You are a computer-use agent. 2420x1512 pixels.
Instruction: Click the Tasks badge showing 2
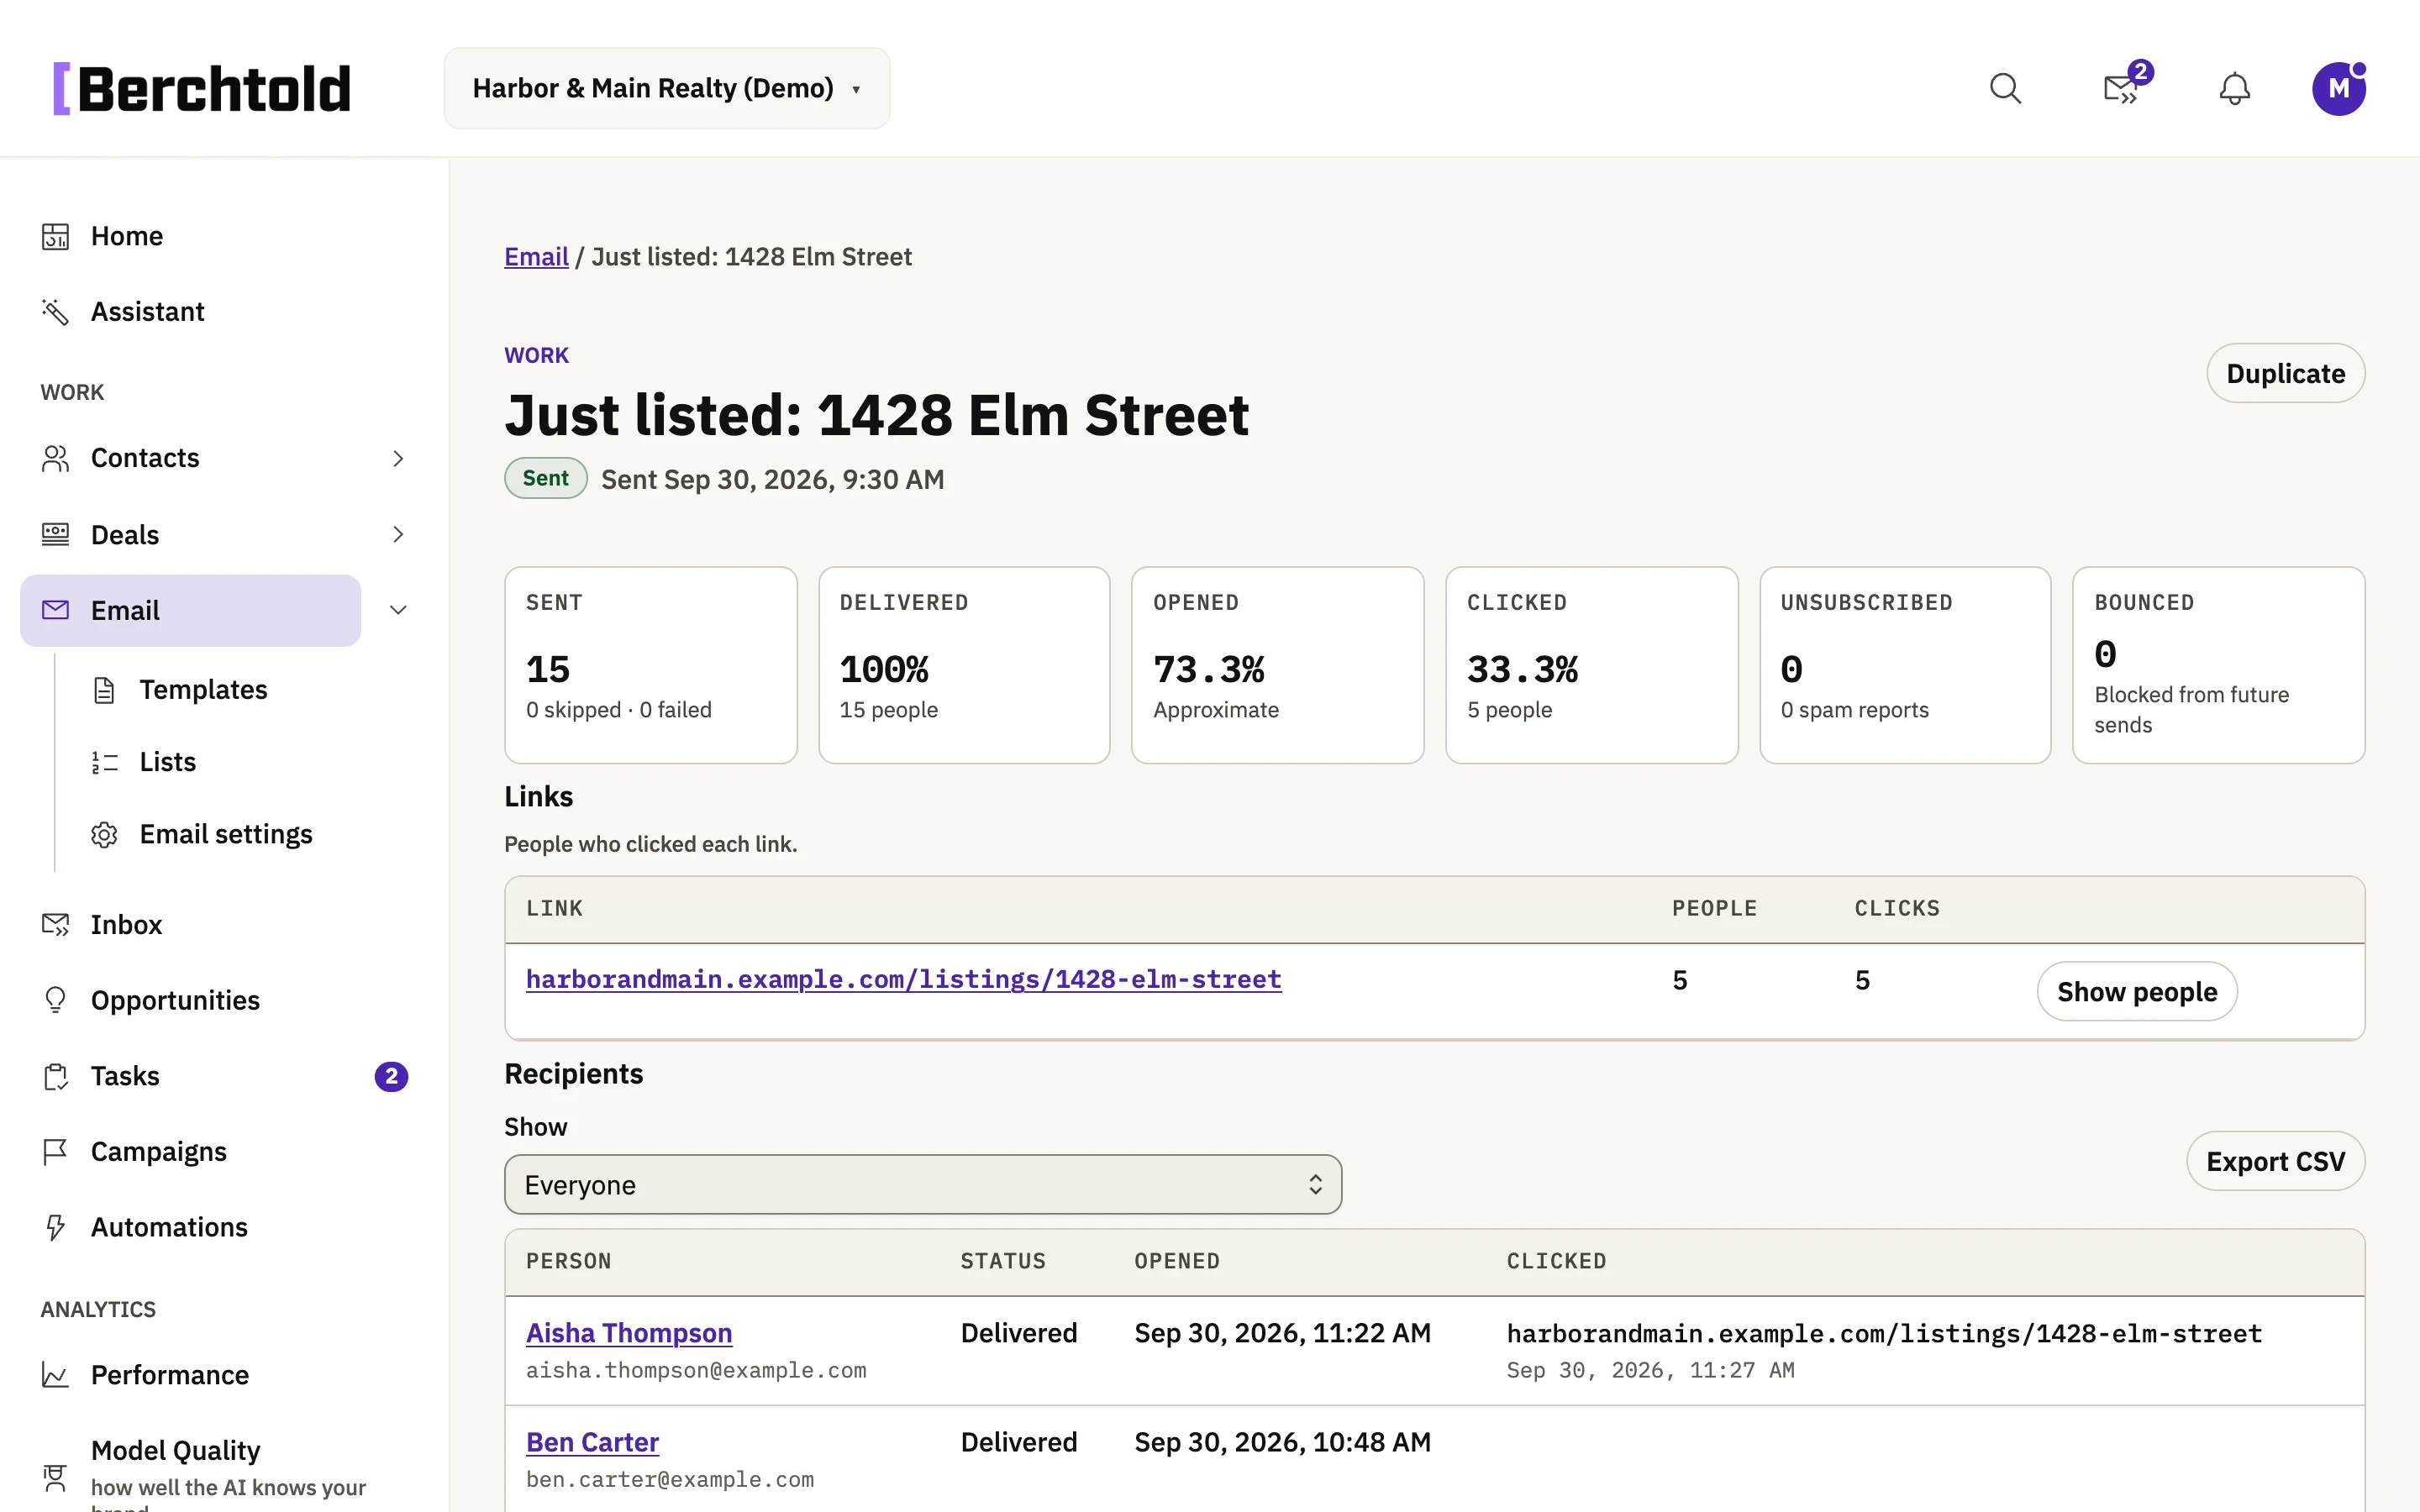pyautogui.click(x=391, y=1076)
